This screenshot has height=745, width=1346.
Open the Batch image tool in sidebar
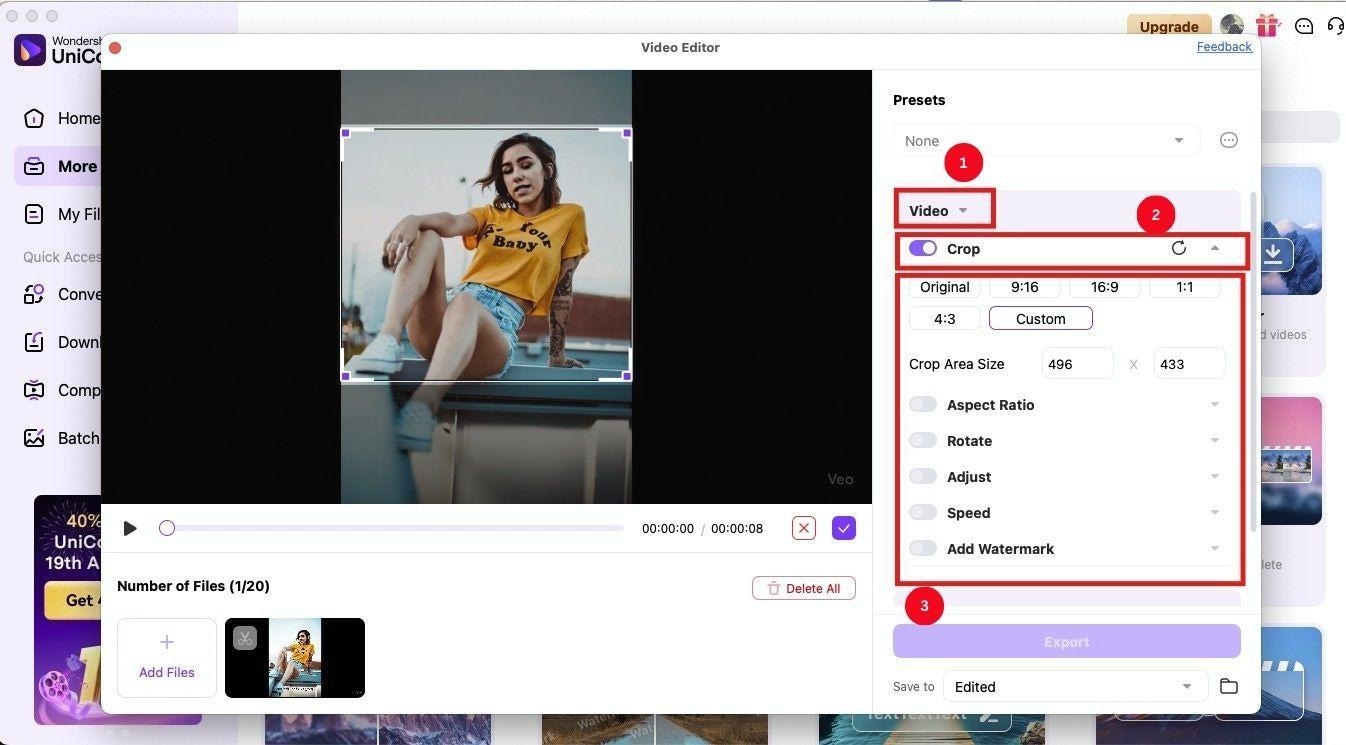pyautogui.click(x=60, y=438)
